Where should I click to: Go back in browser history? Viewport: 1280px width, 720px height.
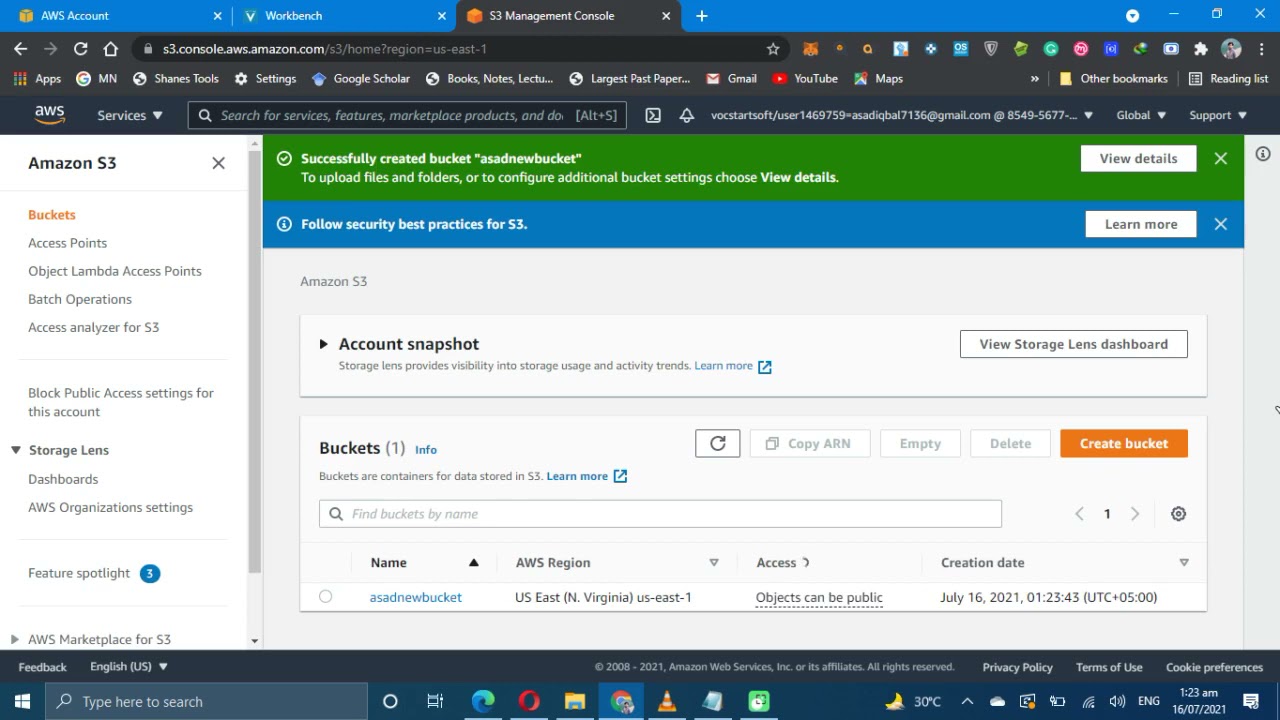pos(21,49)
